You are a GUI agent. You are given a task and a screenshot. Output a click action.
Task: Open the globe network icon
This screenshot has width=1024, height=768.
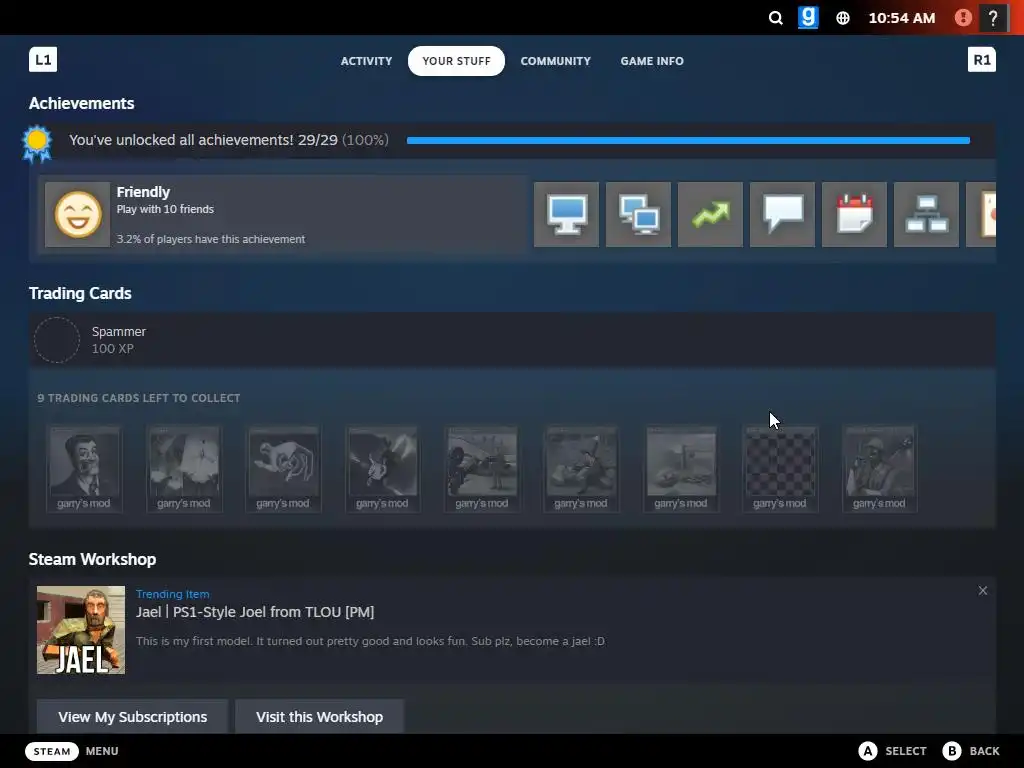coord(842,18)
